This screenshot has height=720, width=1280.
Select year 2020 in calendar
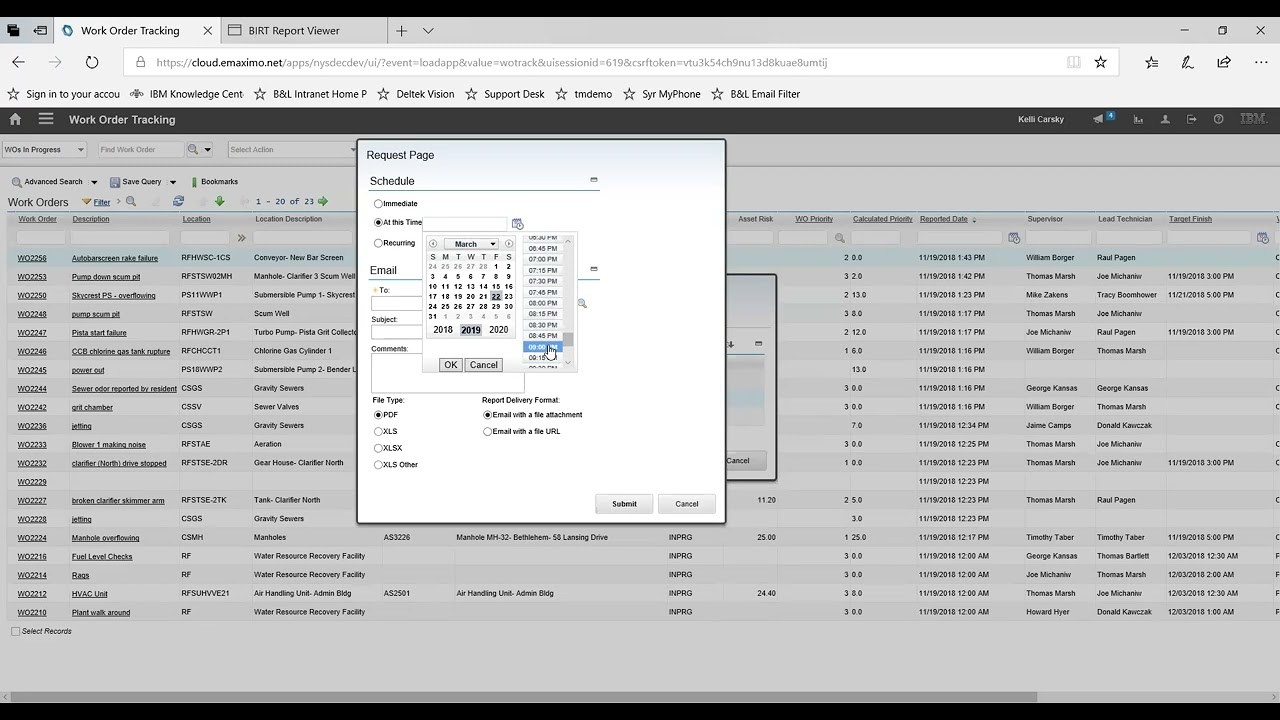coord(499,330)
